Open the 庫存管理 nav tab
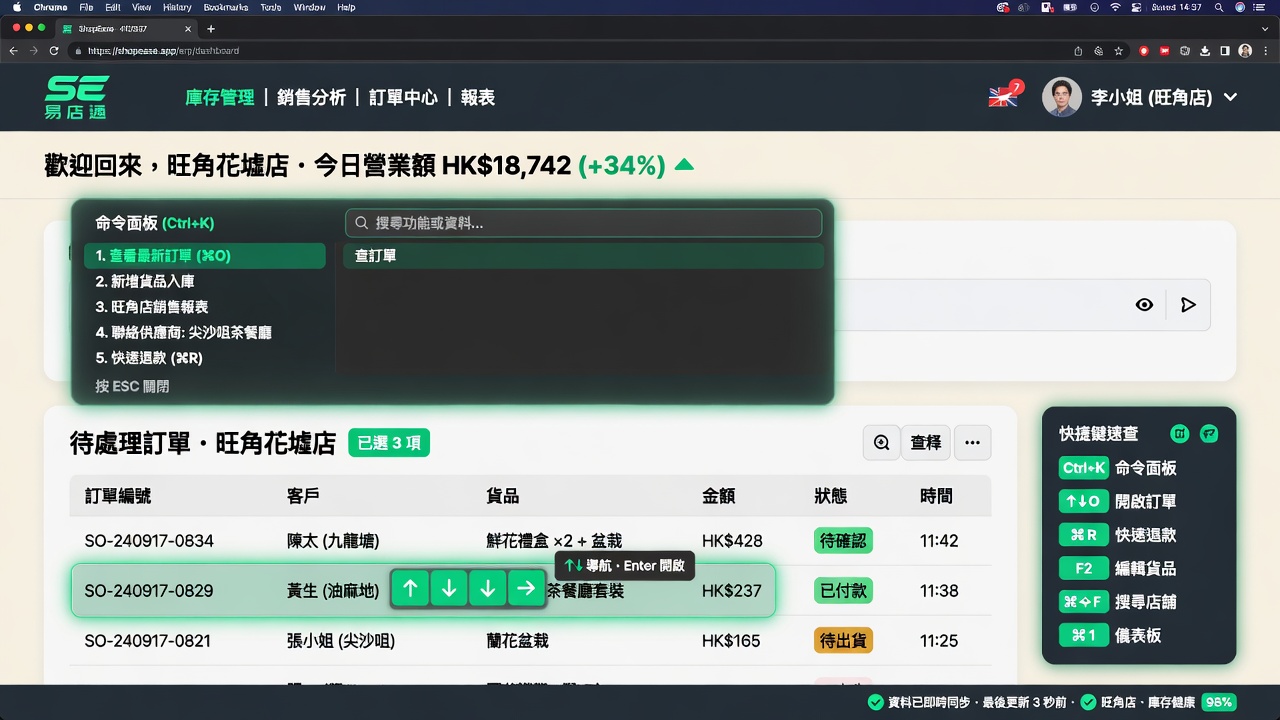1280x720 pixels. (x=220, y=97)
